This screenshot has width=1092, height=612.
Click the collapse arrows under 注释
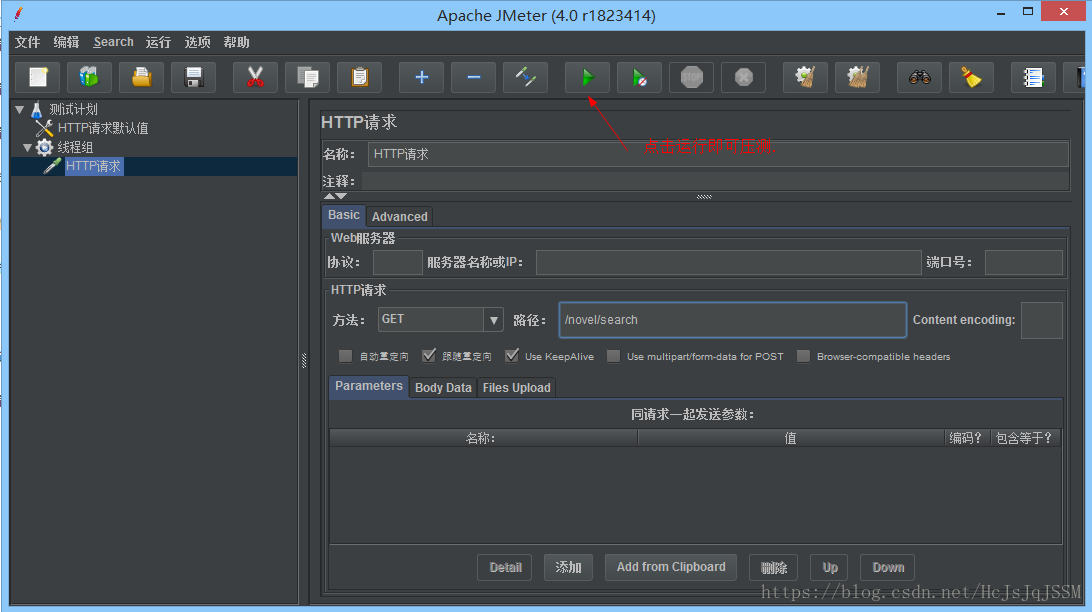335,196
